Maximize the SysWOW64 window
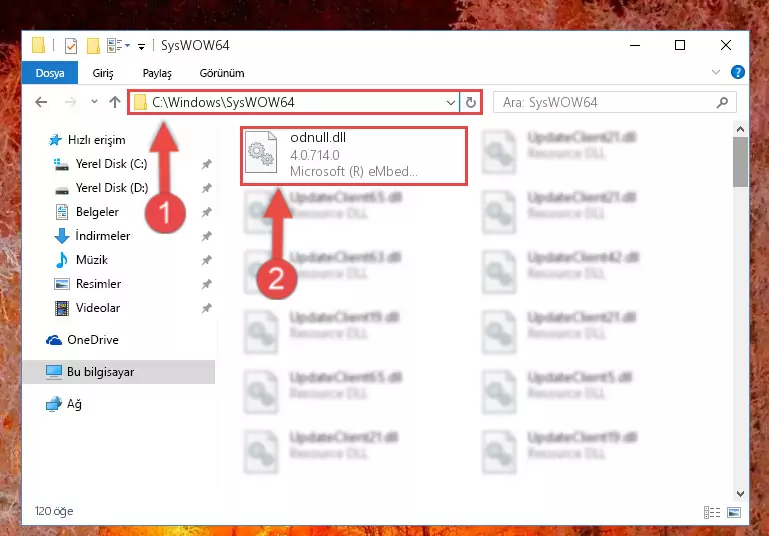Image resolution: width=769 pixels, height=536 pixels. point(680,45)
